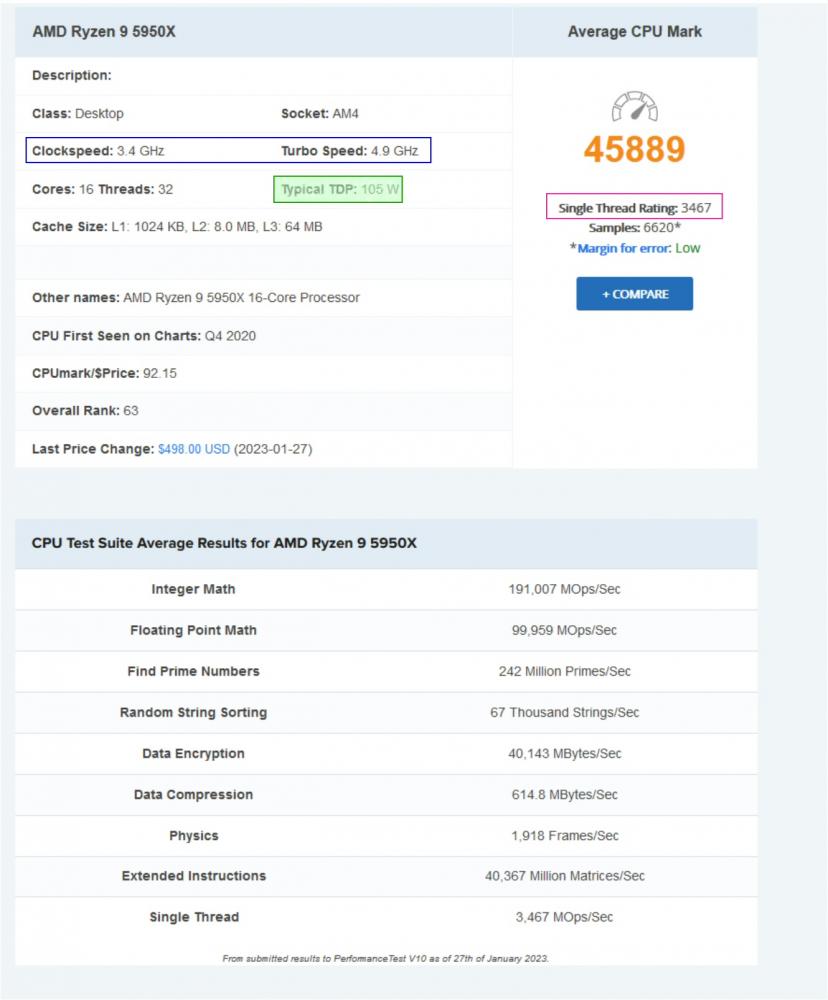This screenshot has height=1000, width=828.
Task: Click the + COMPARE button
Action: pyautogui.click(x=635, y=294)
